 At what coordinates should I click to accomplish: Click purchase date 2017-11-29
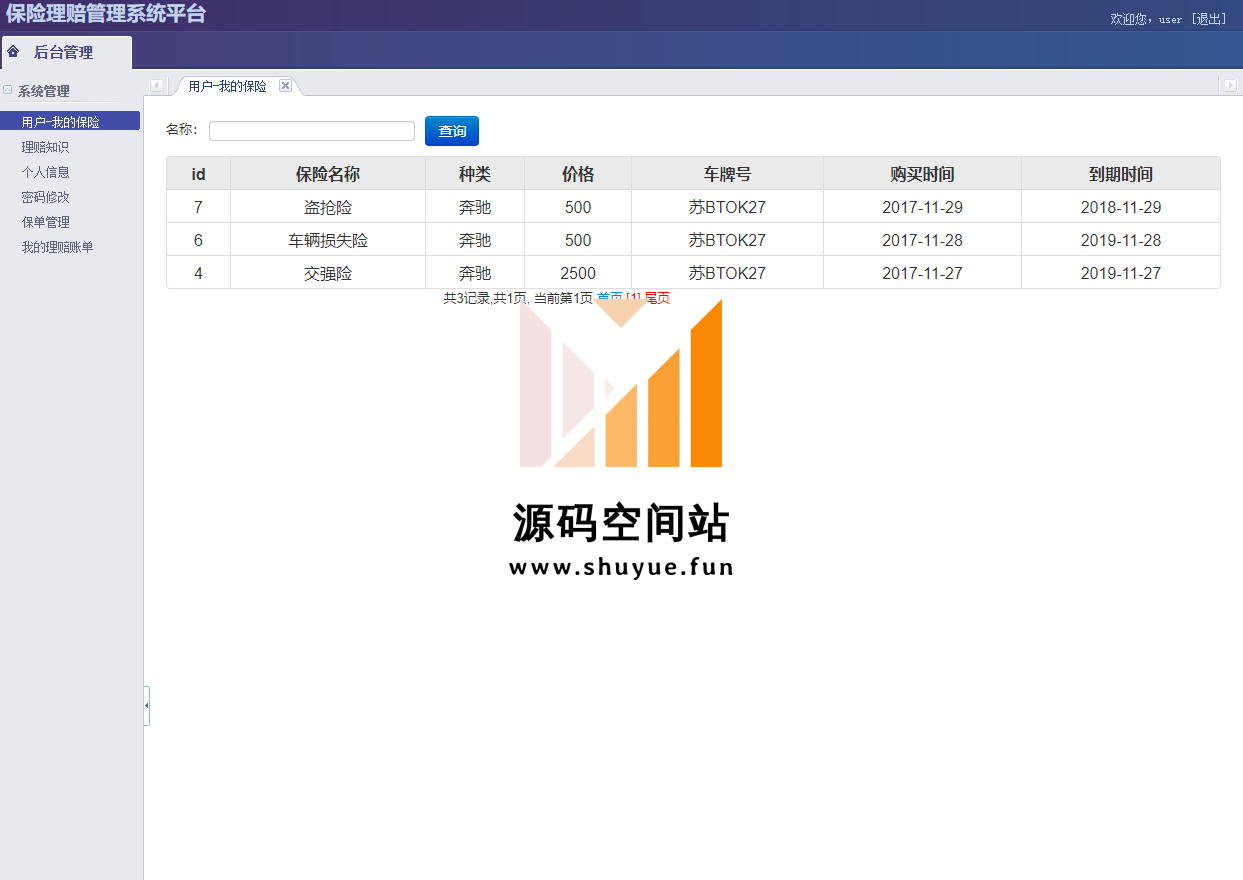point(922,207)
